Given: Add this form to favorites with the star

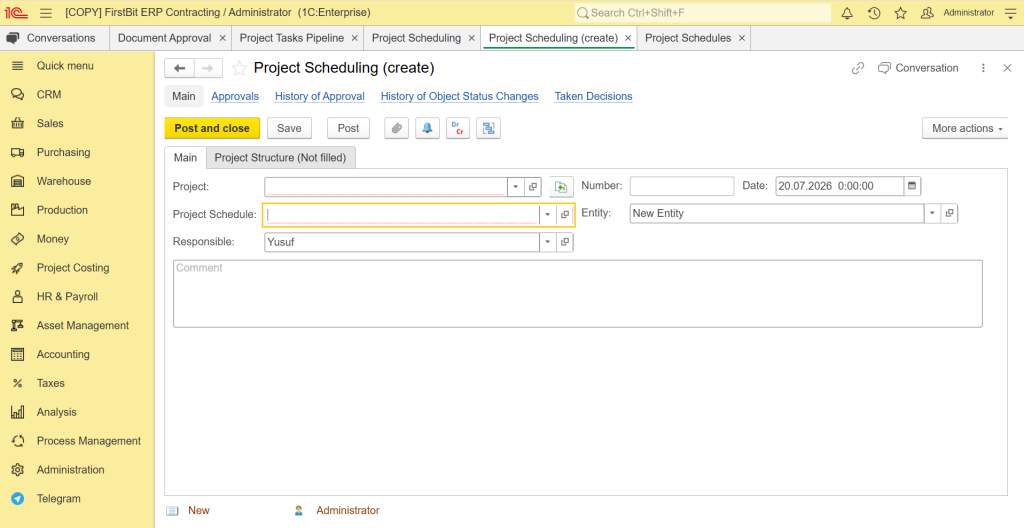Looking at the screenshot, I should [x=239, y=68].
